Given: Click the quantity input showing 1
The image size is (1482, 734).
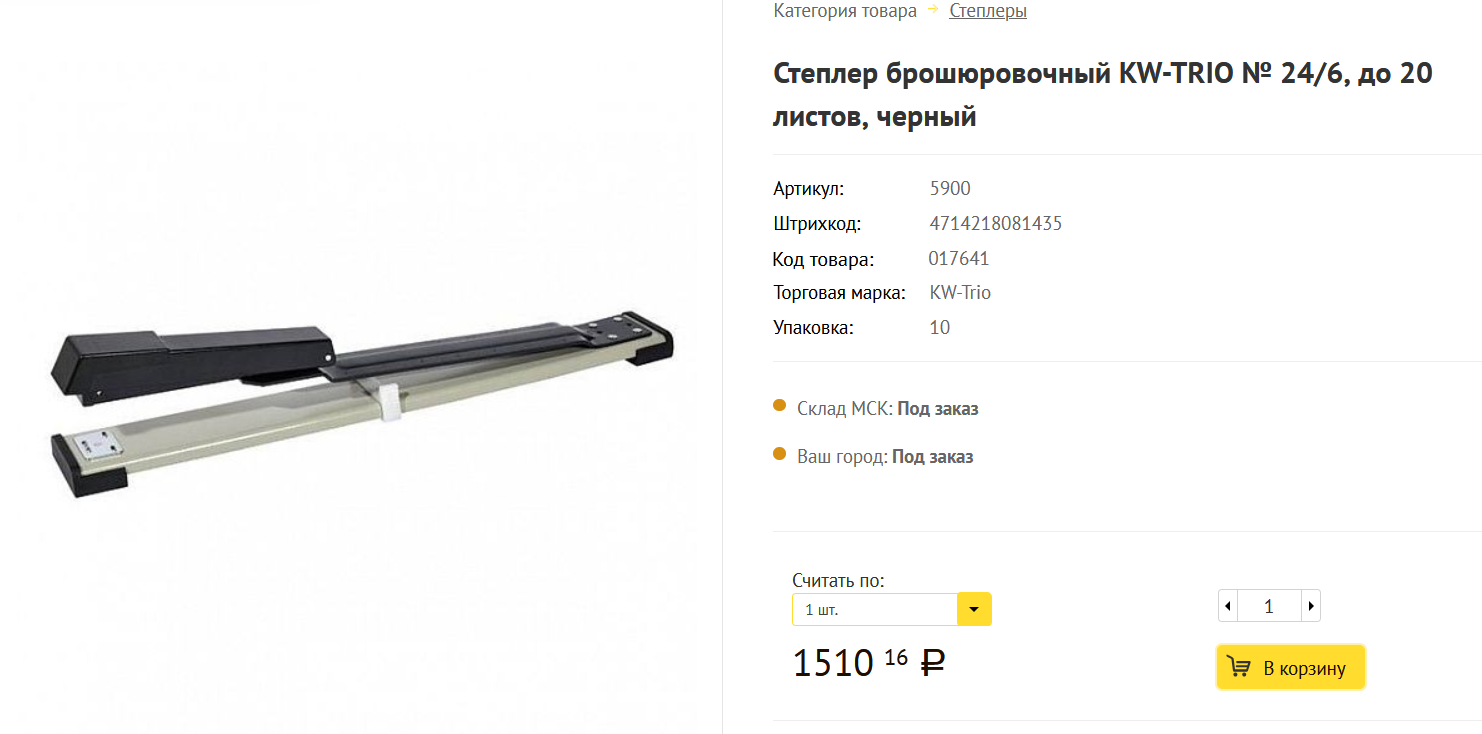Looking at the screenshot, I should (x=1269, y=606).
